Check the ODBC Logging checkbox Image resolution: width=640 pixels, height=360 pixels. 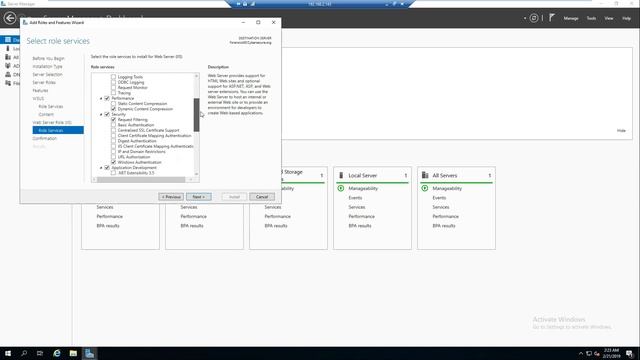(113, 82)
